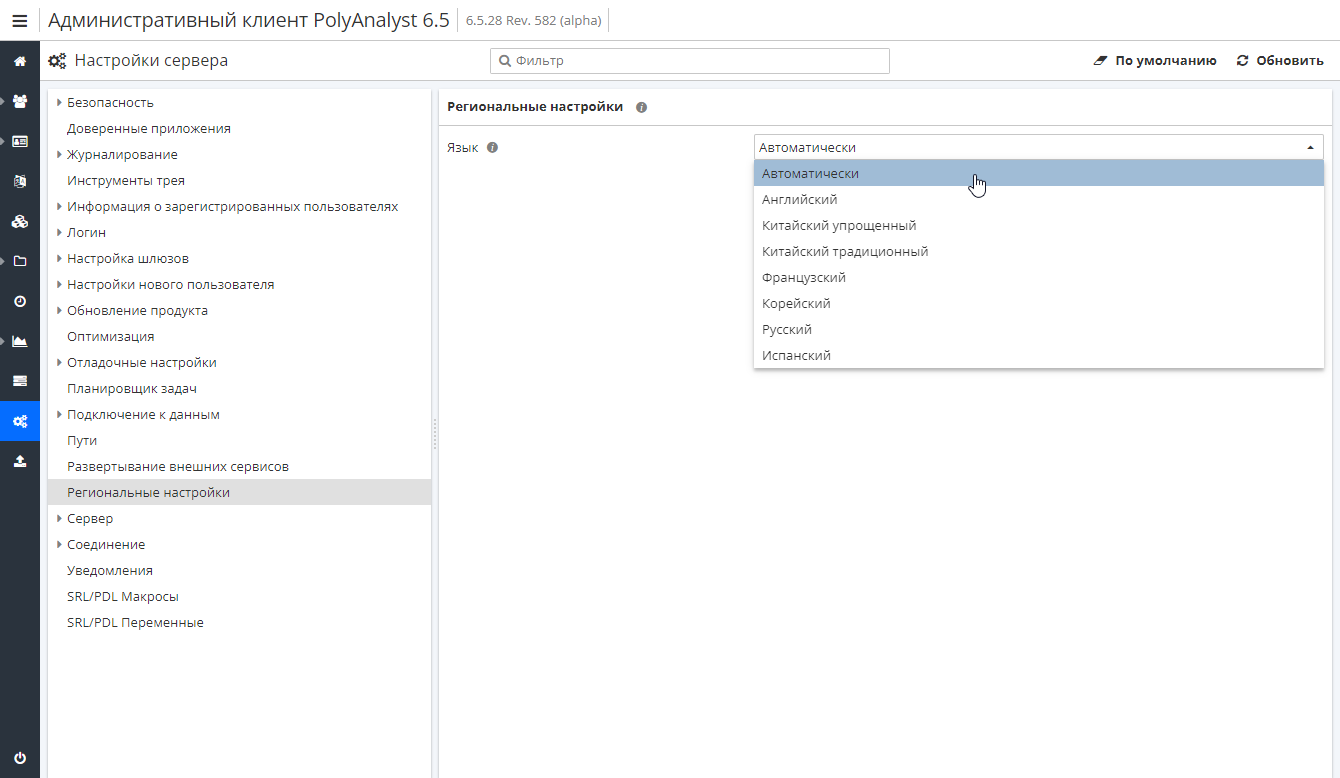Expand the Соединение tree node
This screenshot has height=778, width=1340.
pos(59,544)
